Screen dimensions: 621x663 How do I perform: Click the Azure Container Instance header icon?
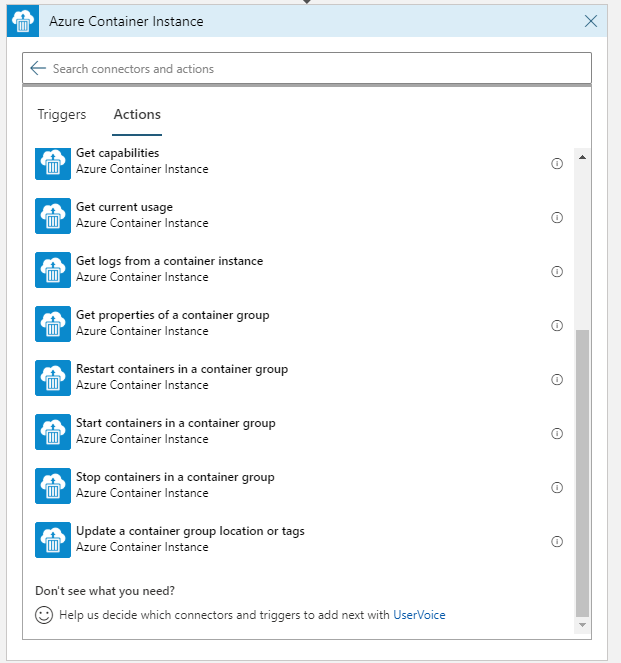point(23,21)
